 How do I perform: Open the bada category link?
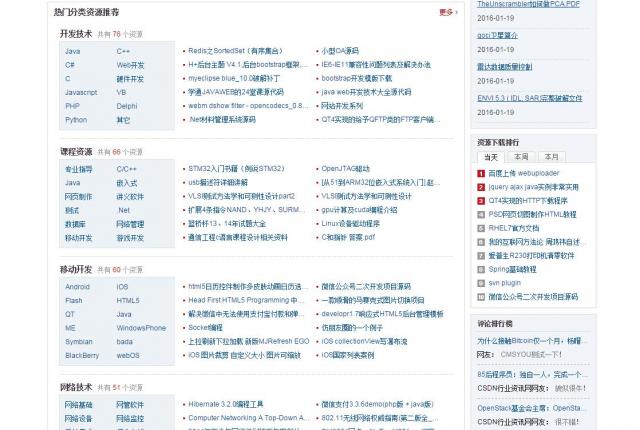pyautogui.click(x=124, y=341)
